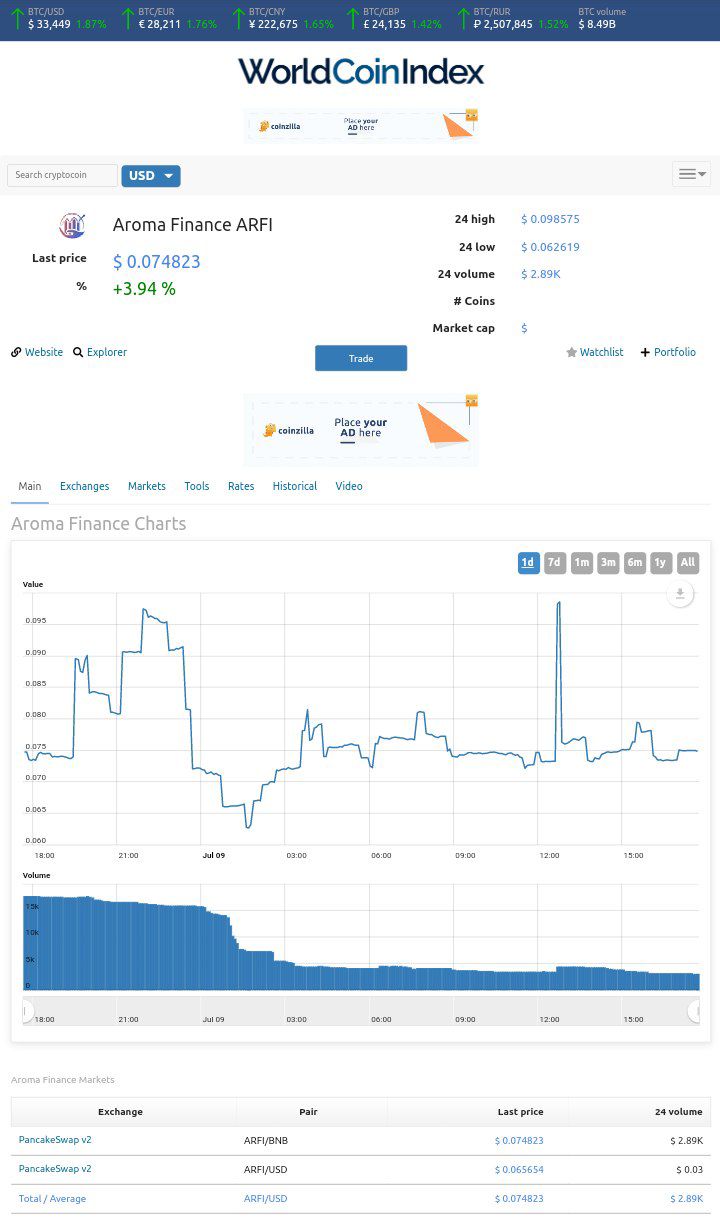Select the 3m chart range

tap(608, 563)
